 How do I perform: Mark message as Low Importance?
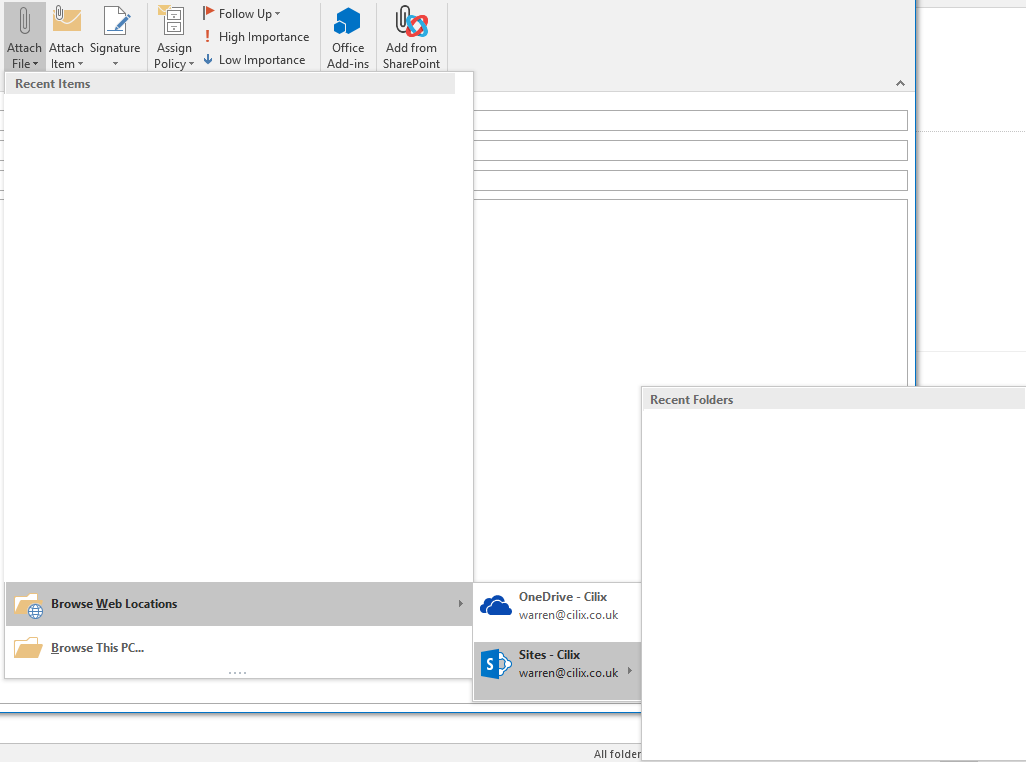[x=254, y=60]
